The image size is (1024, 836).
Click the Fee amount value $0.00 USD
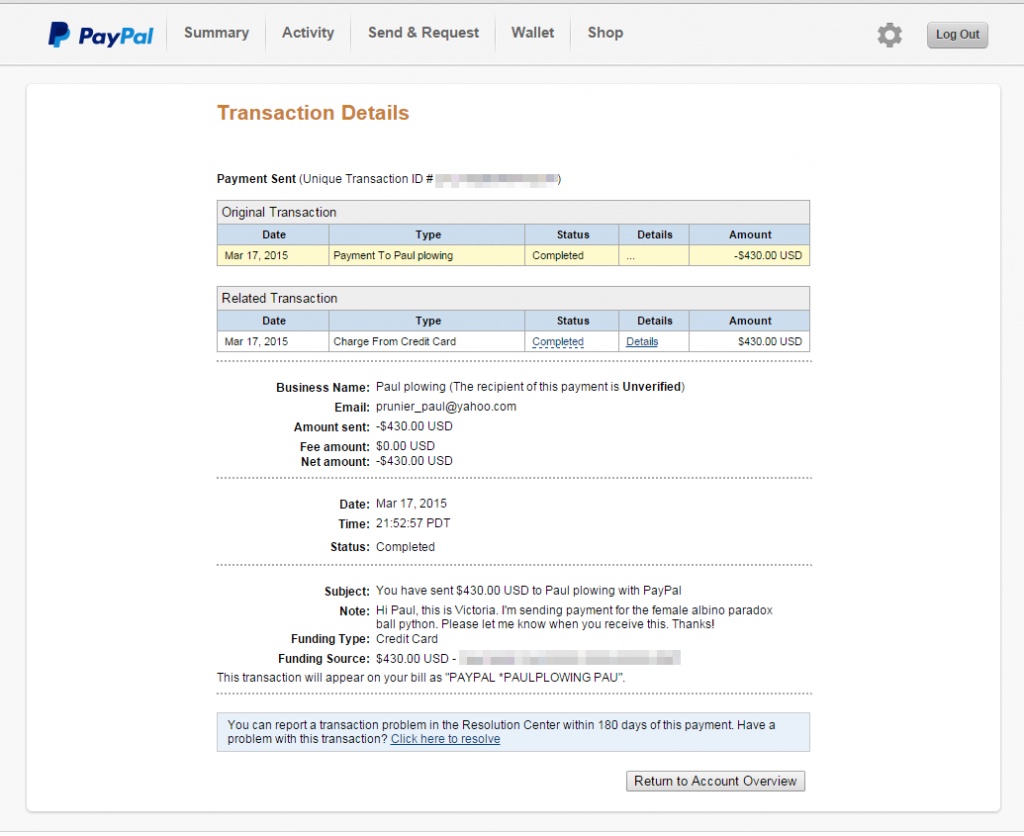405,445
